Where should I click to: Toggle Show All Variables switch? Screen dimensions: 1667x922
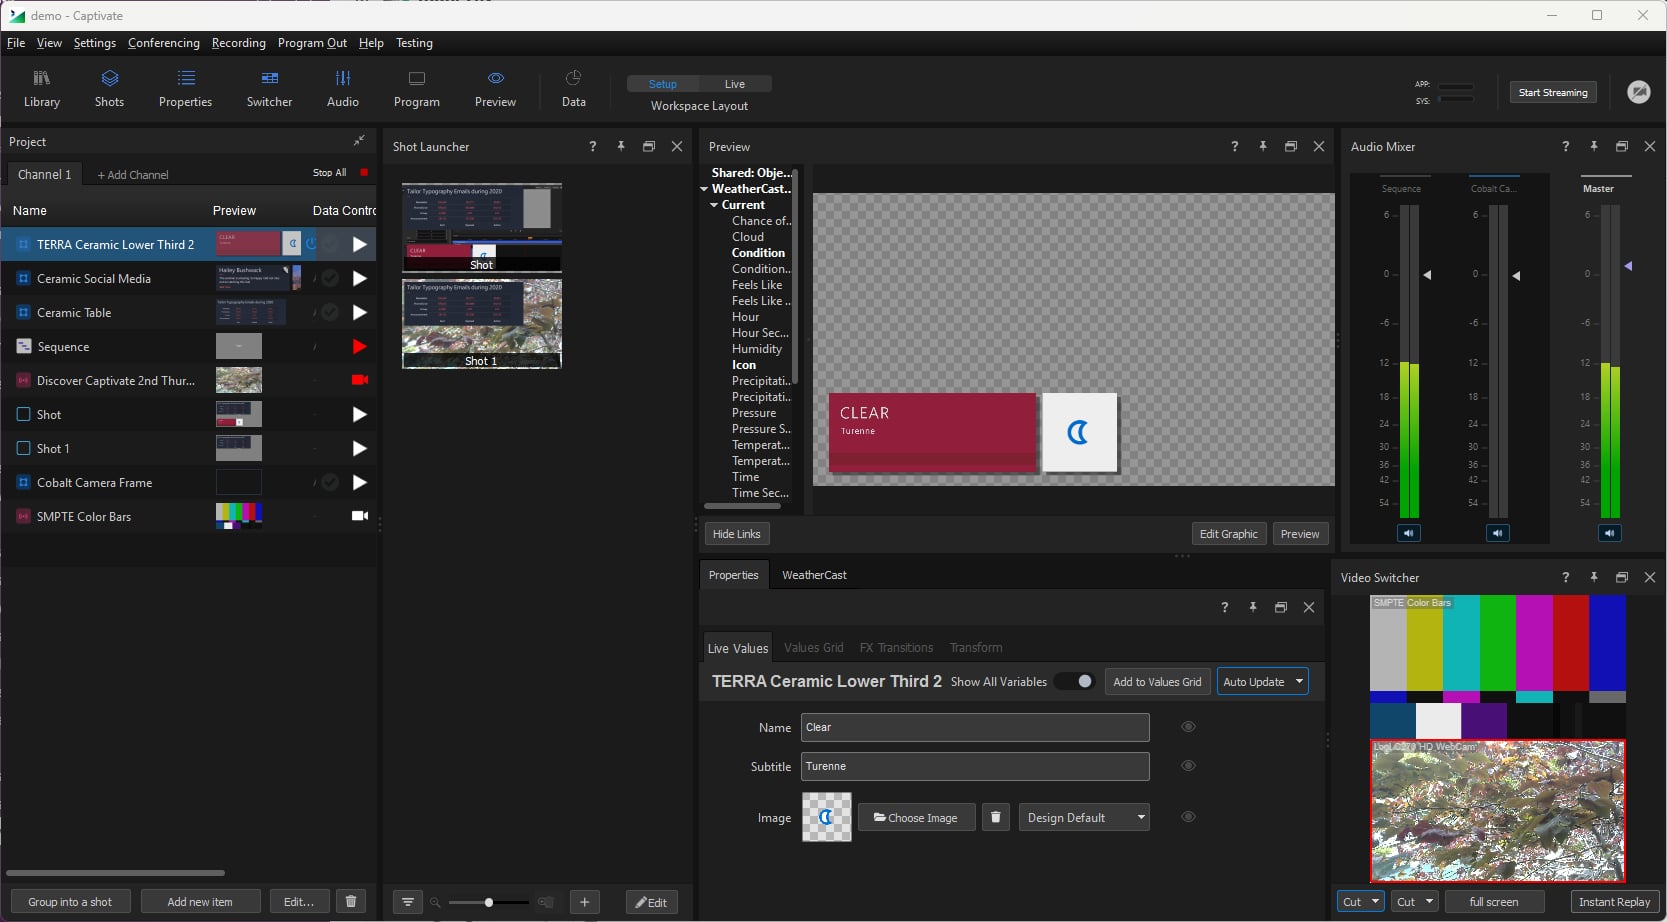1075,681
